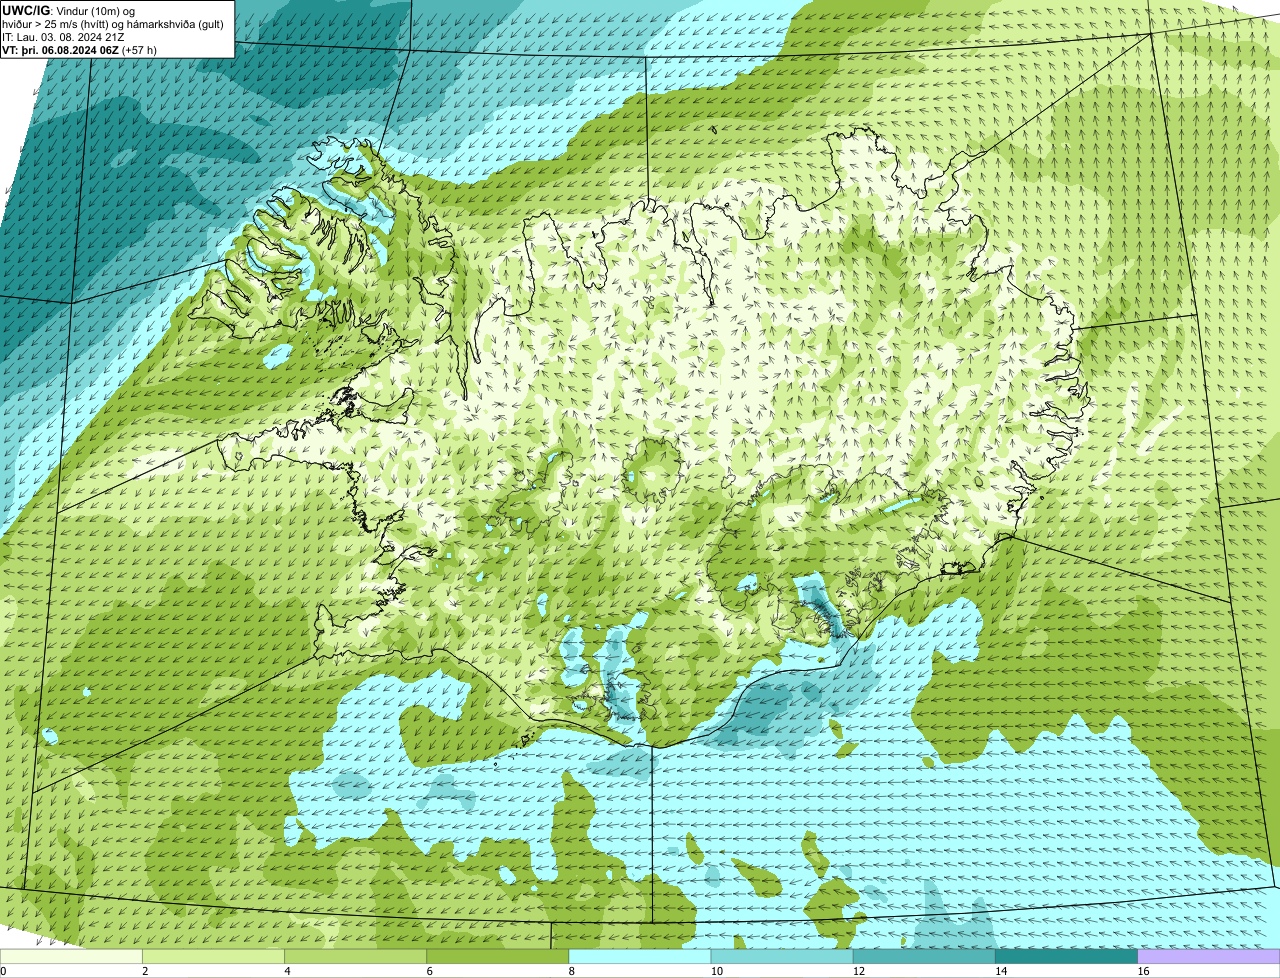
Task: Click the "16" tick label on color scale
Action: tap(1143, 971)
